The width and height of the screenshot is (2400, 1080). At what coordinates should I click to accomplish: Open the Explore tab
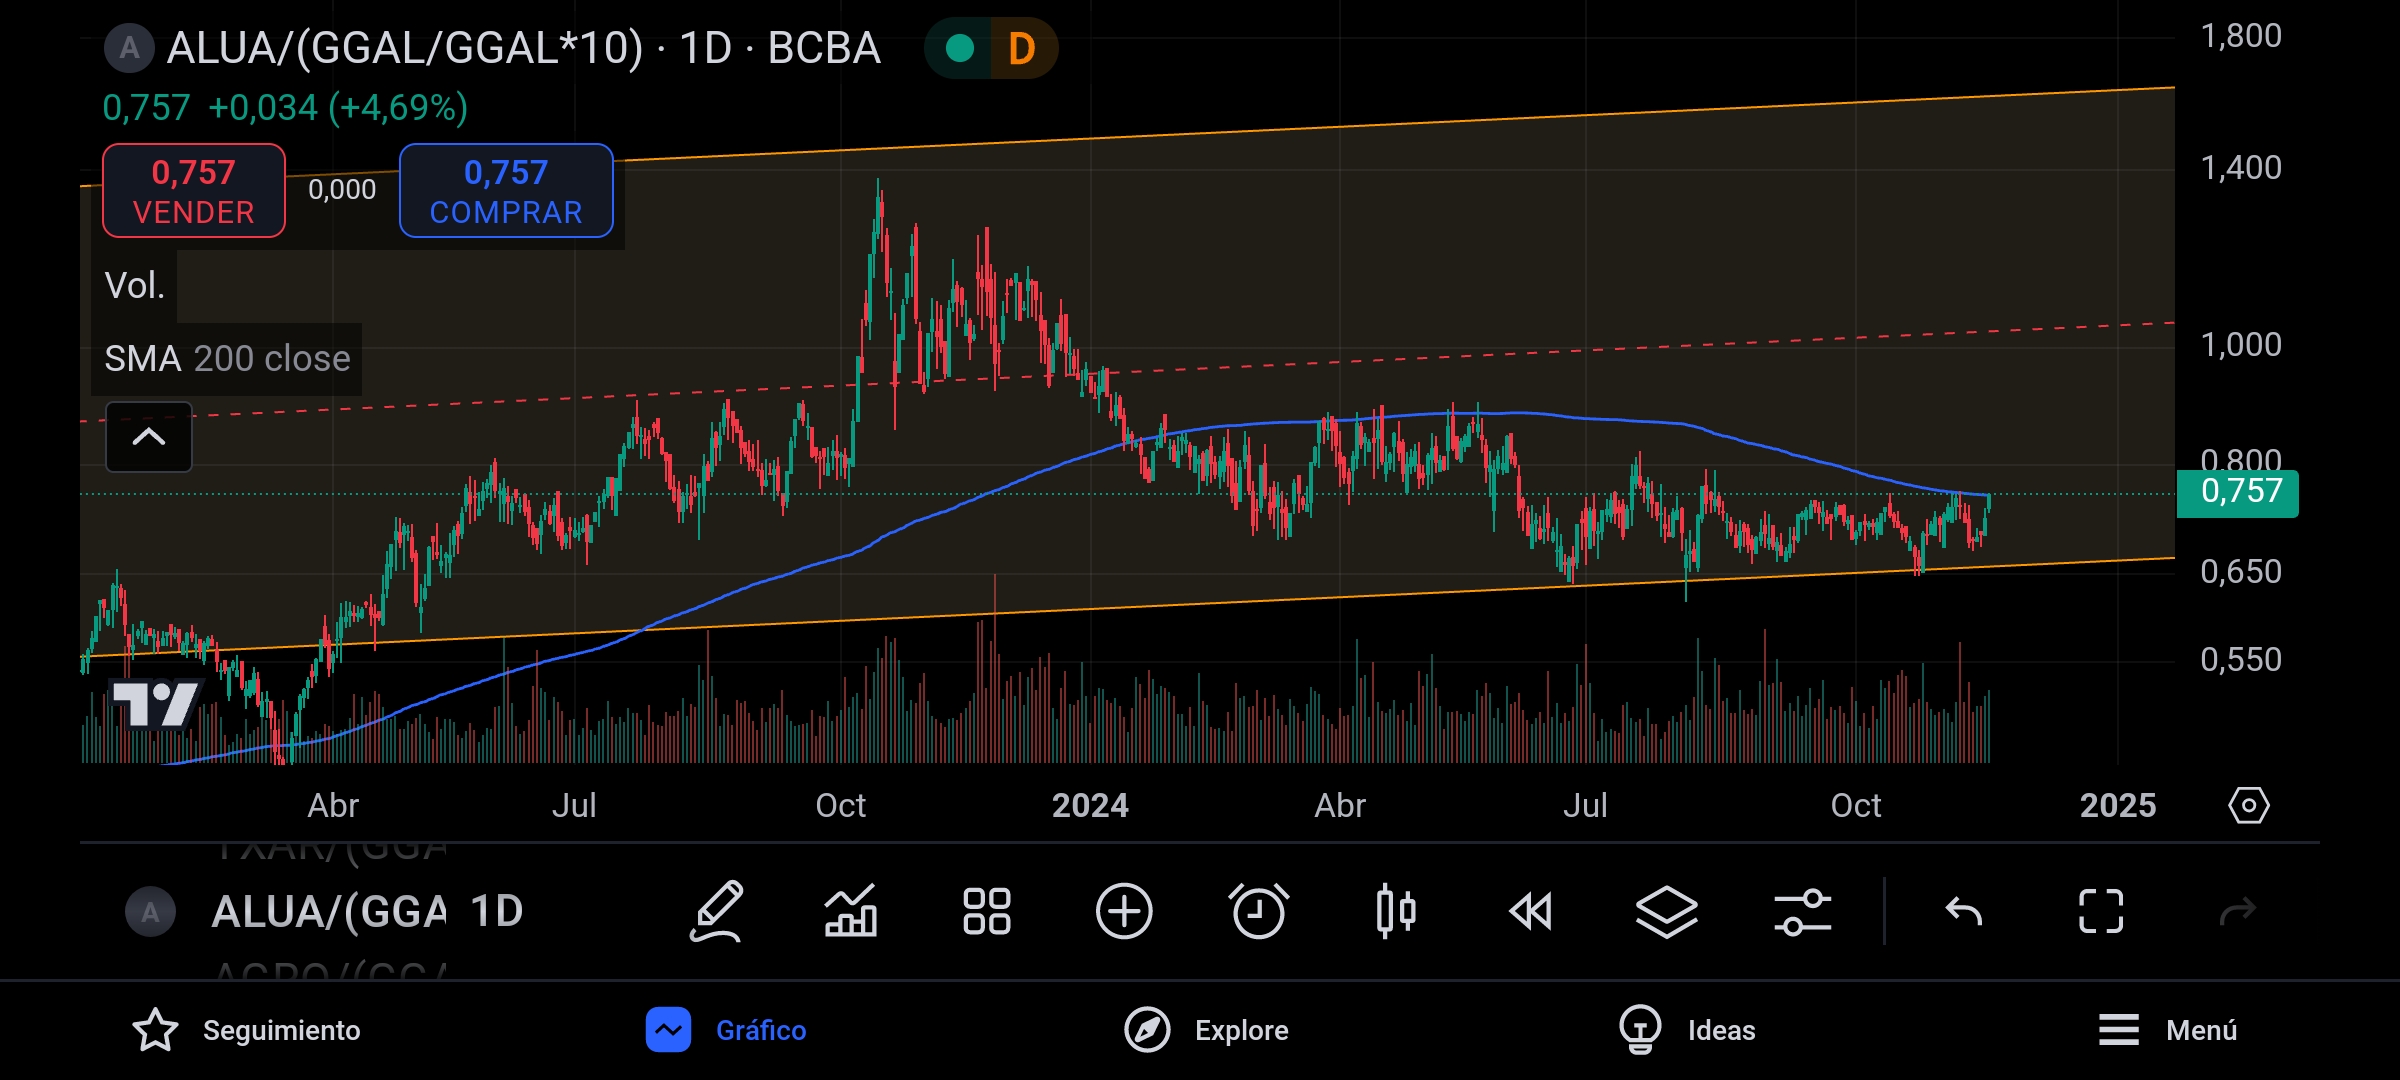pos(1206,1030)
